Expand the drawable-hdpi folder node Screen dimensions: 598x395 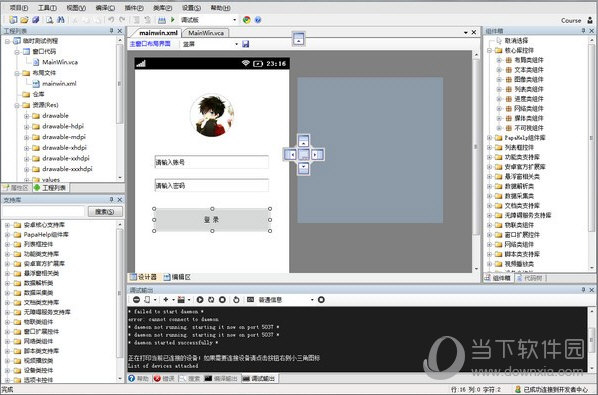[x=26, y=127]
